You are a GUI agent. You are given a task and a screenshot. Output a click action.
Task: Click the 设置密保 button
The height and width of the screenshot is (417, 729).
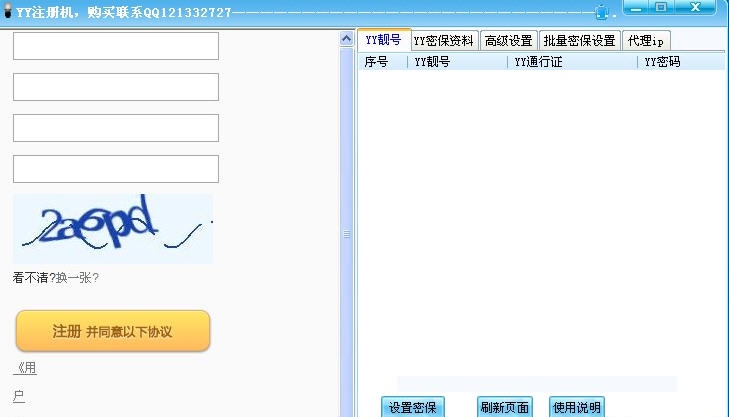412,407
